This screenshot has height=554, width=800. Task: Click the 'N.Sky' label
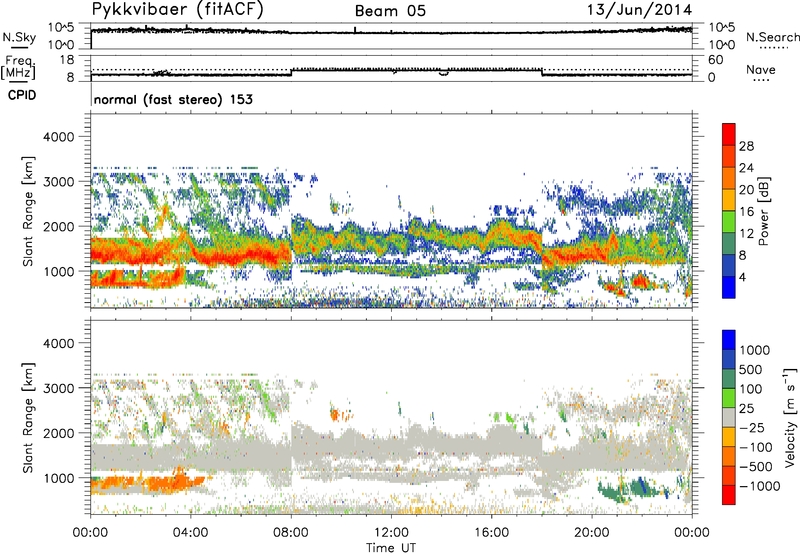click(x=19, y=37)
